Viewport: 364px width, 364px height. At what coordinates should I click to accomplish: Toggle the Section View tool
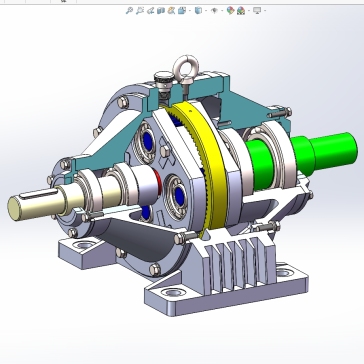pos(161,11)
